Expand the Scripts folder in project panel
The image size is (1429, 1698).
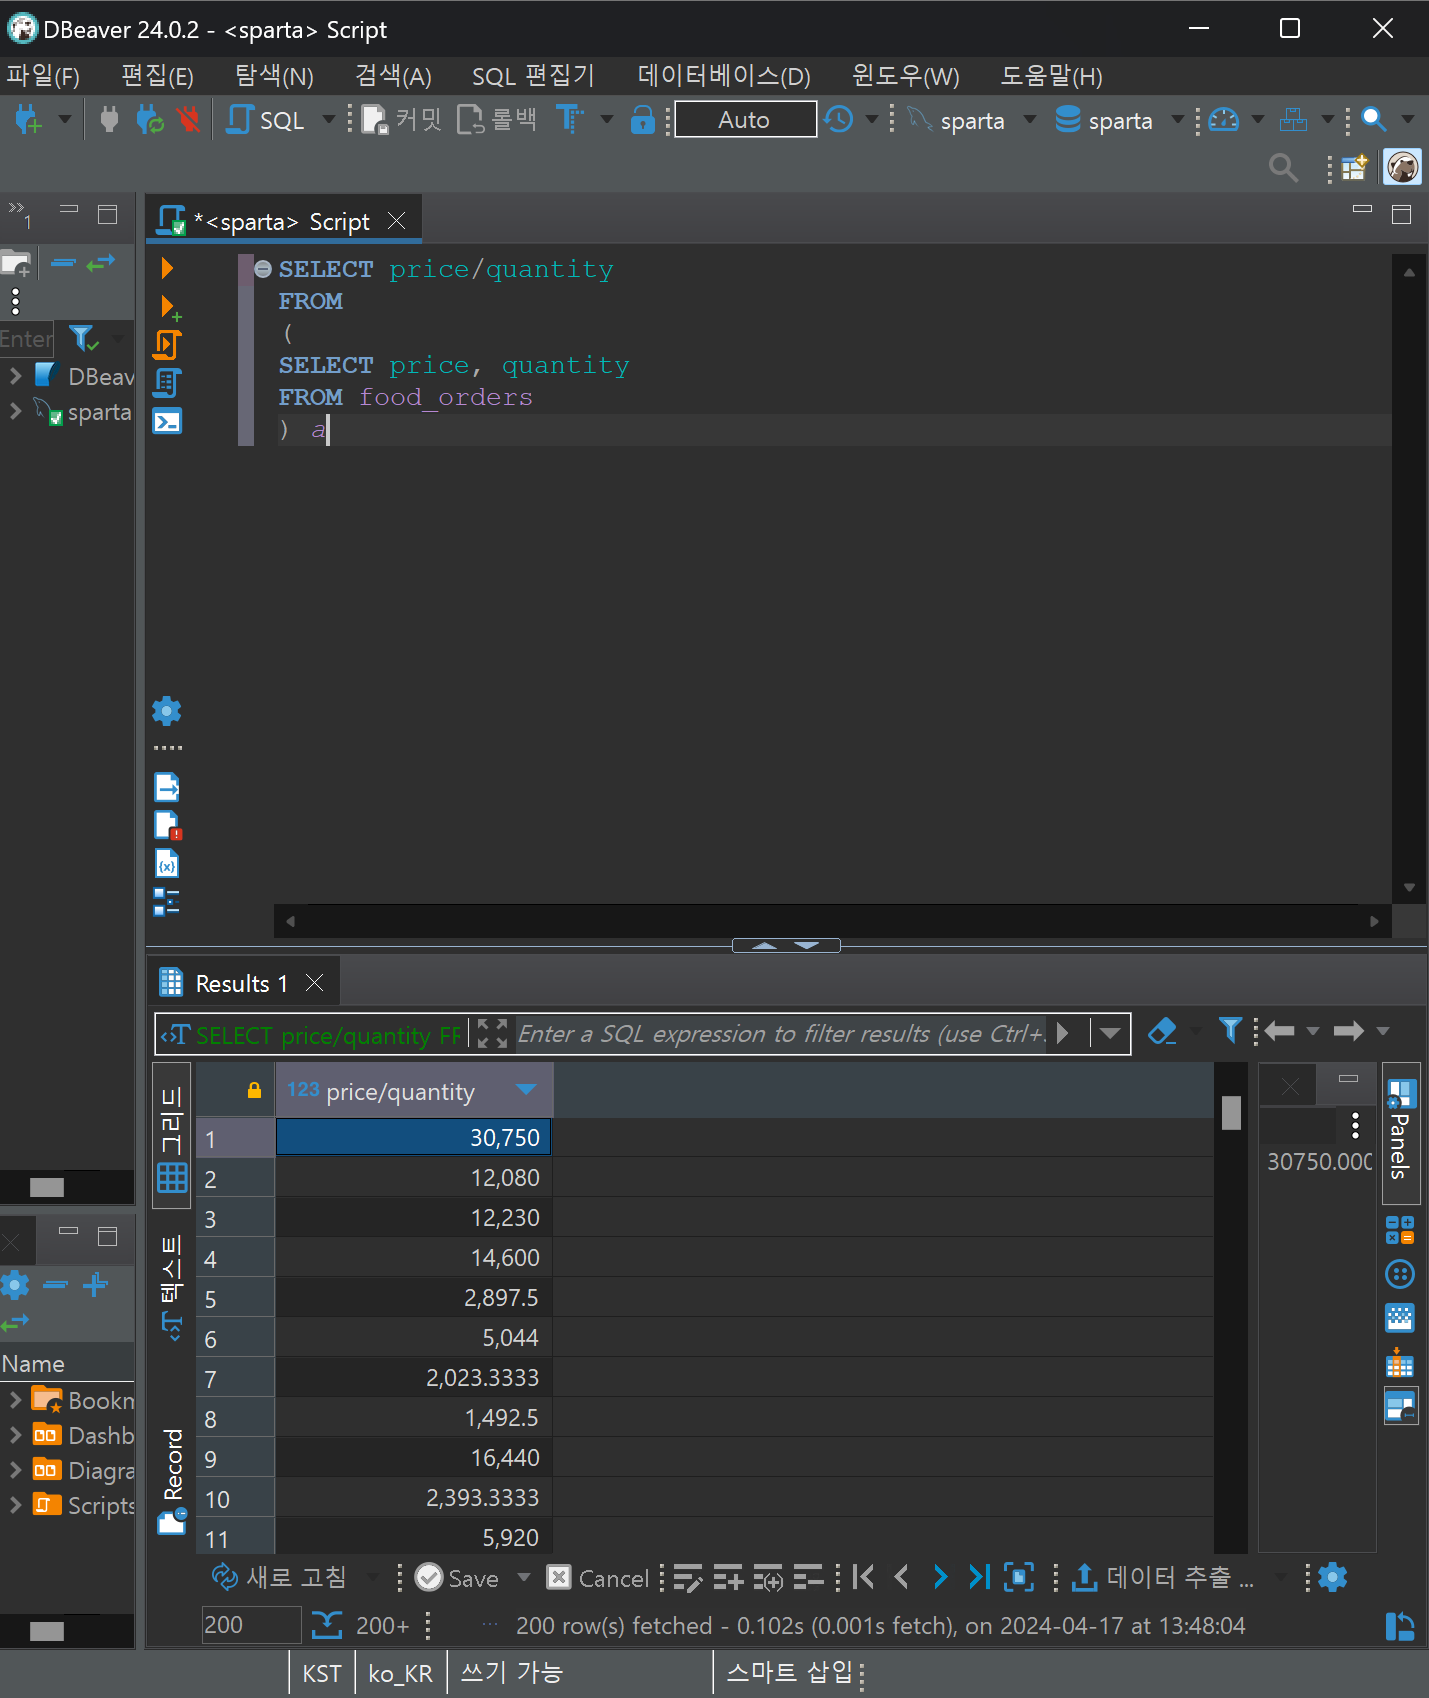point(15,1505)
